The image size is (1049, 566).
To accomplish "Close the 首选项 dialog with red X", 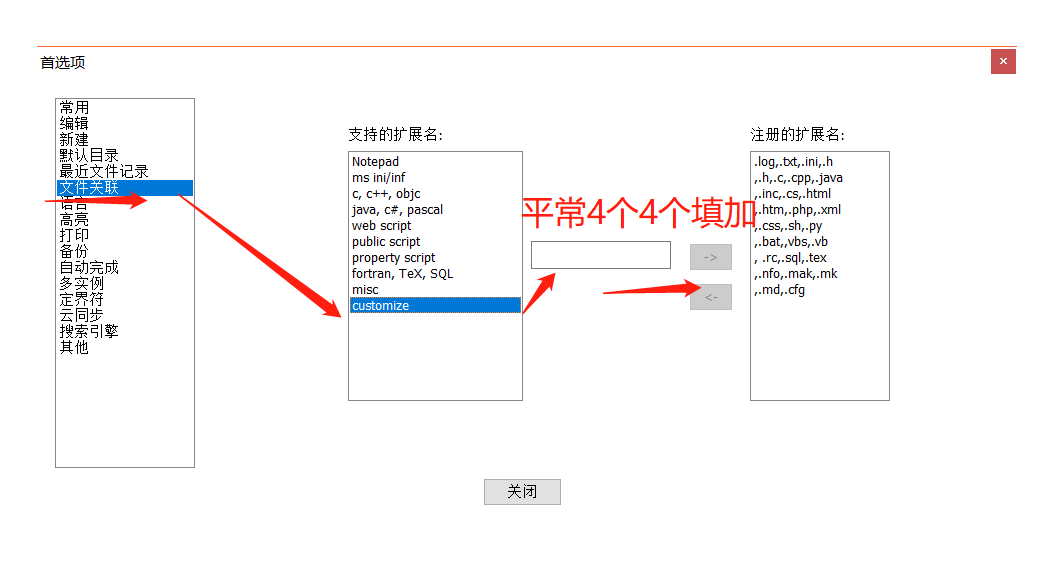I will coord(1003,62).
